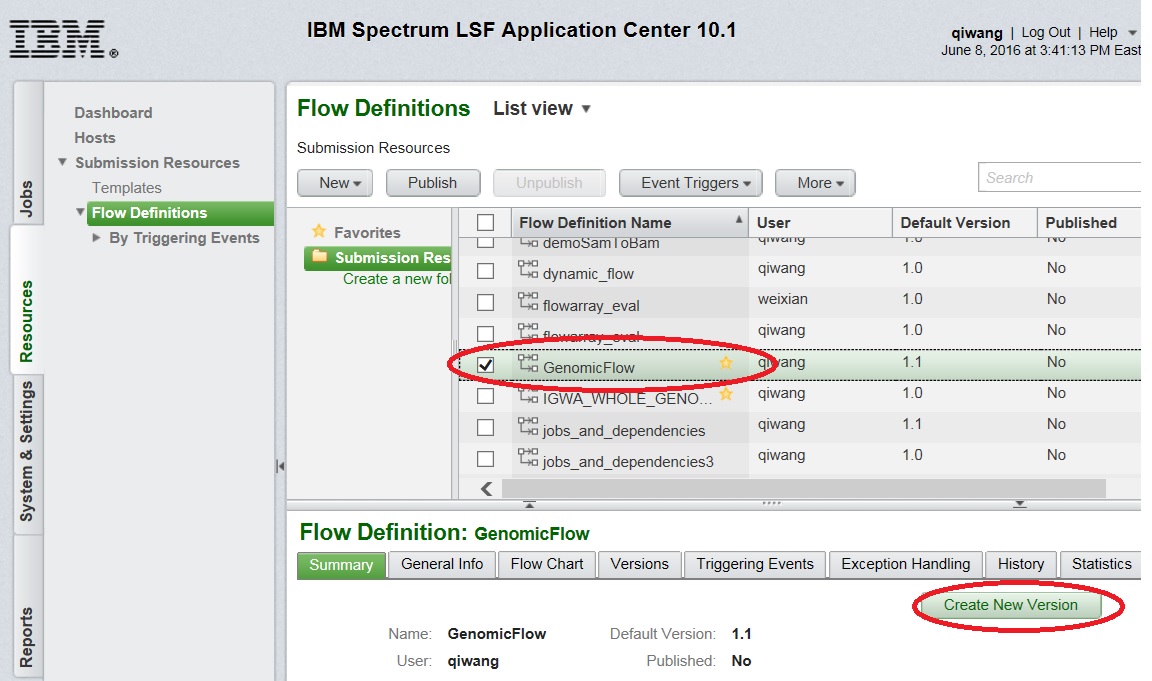Click the horizontal scrollbar under the list
1152x681 pixels.
(804, 489)
